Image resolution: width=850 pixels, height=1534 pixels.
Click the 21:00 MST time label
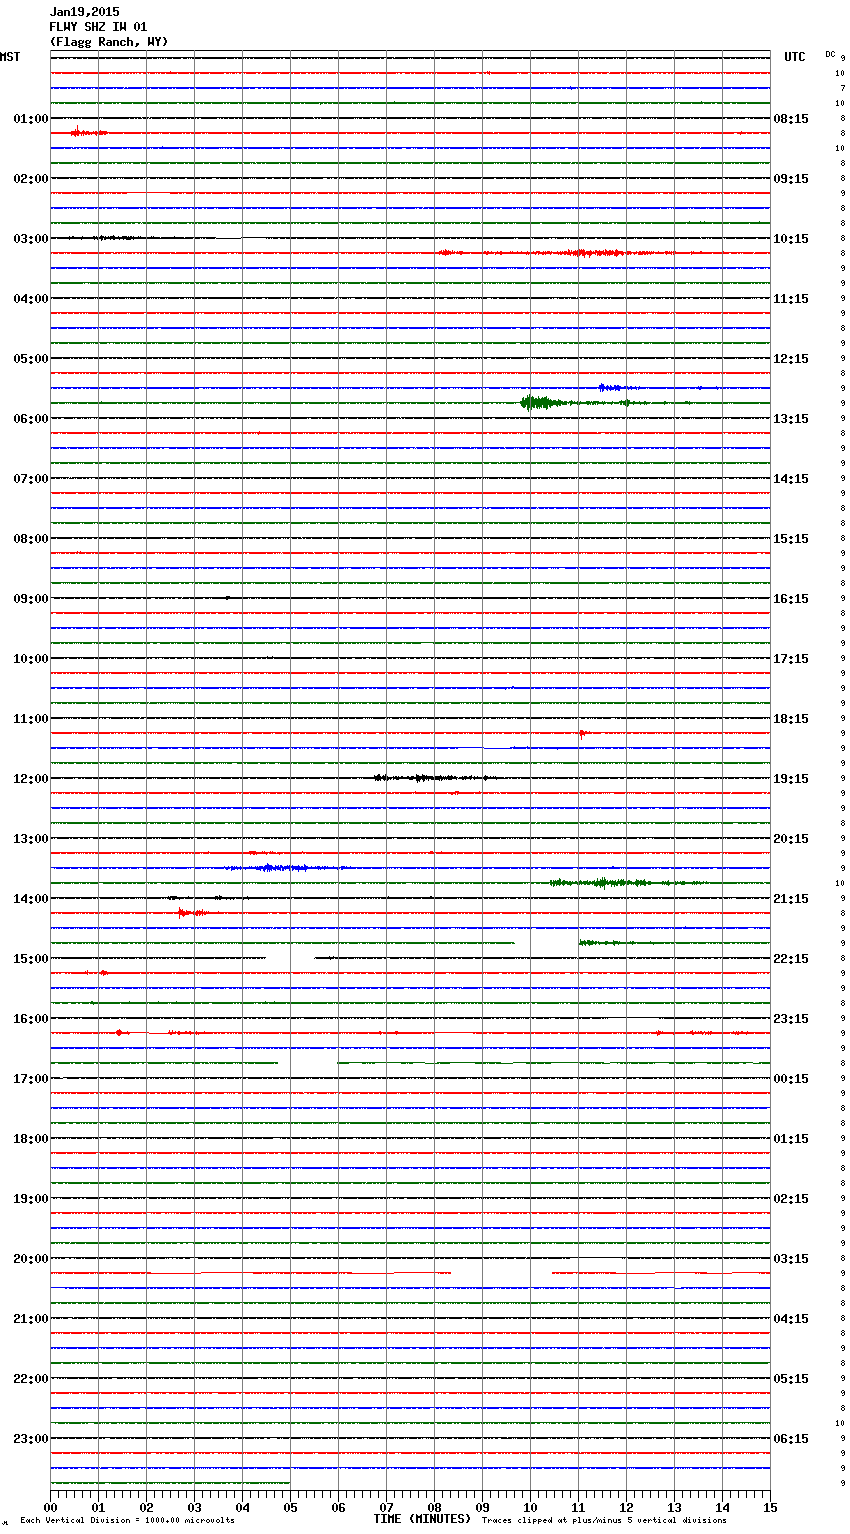30,1319
